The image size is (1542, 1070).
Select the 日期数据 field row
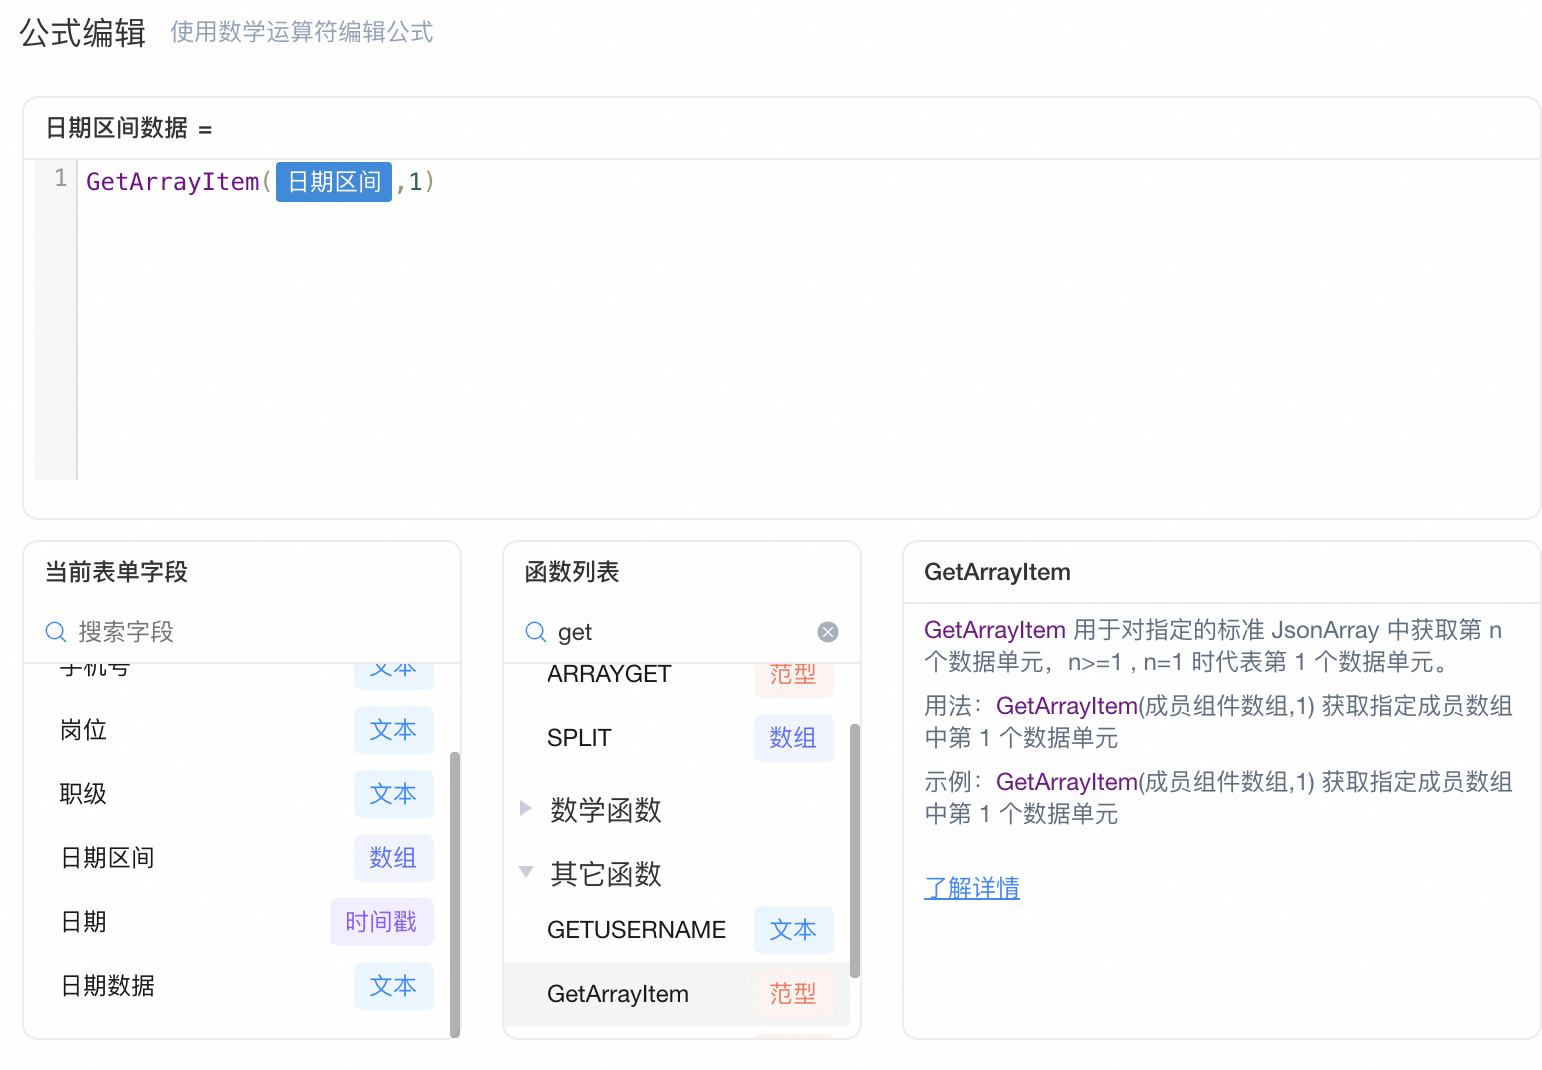241,986
